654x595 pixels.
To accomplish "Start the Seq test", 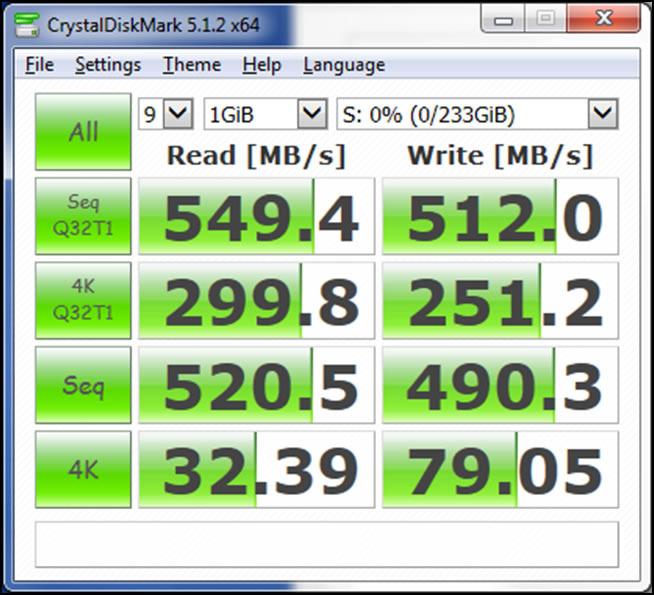I will (x=83, y=385).
